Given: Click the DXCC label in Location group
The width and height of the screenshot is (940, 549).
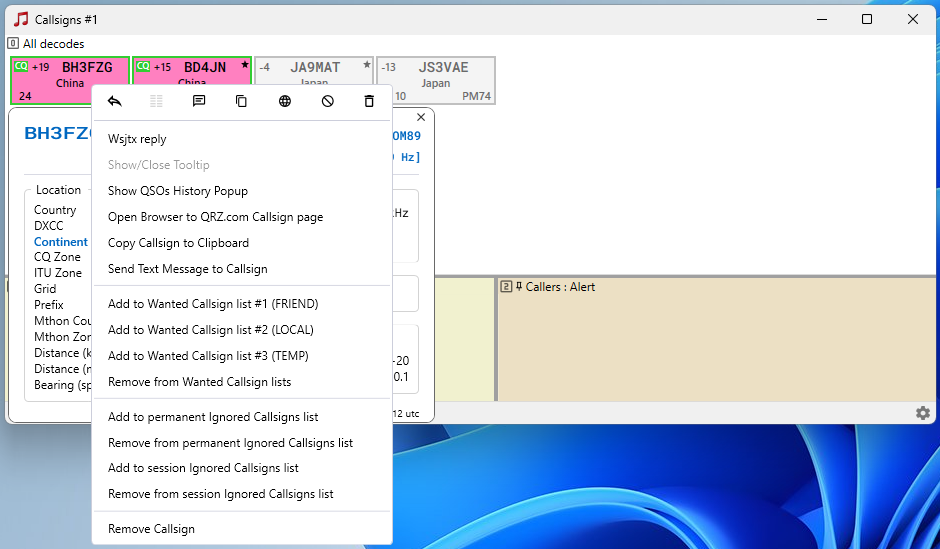Looking at the screenshot, I should [x=49, y=226].
